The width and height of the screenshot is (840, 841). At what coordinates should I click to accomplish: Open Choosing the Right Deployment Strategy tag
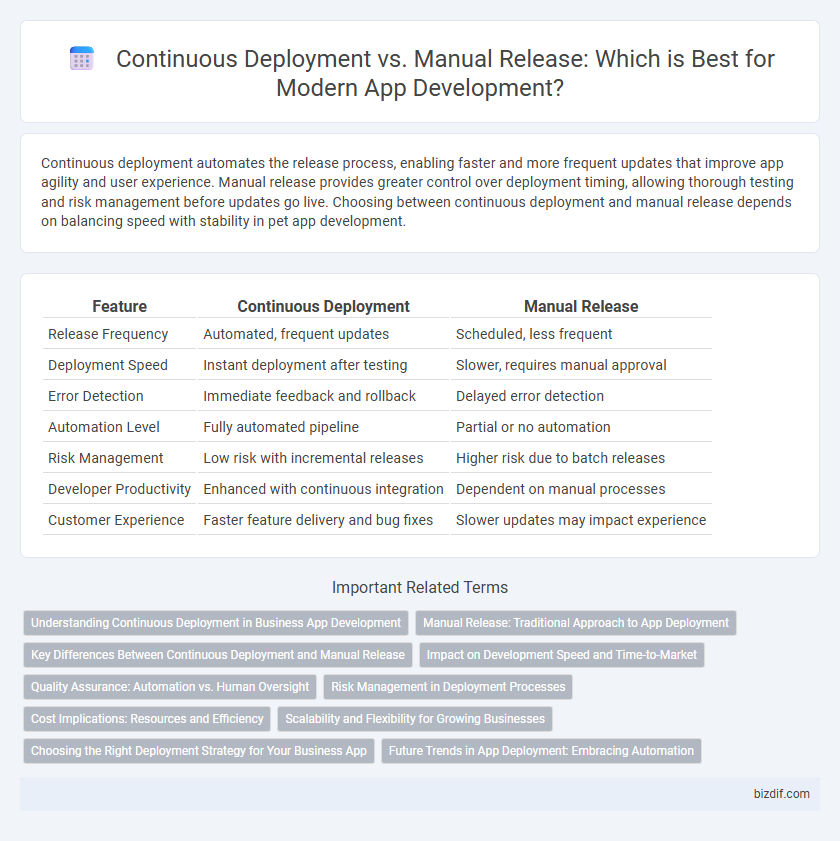point(198,751)
